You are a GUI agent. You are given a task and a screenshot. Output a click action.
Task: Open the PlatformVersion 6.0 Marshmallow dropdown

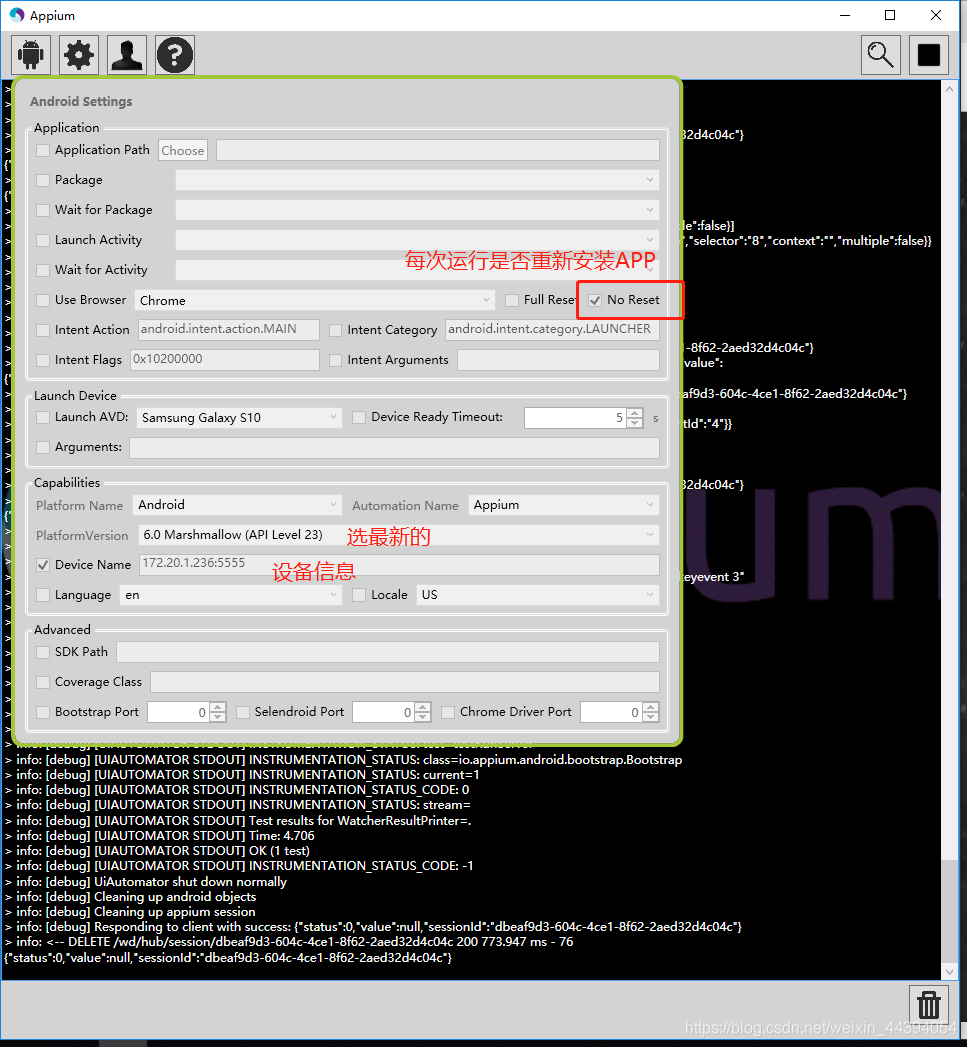click(399, 535)
